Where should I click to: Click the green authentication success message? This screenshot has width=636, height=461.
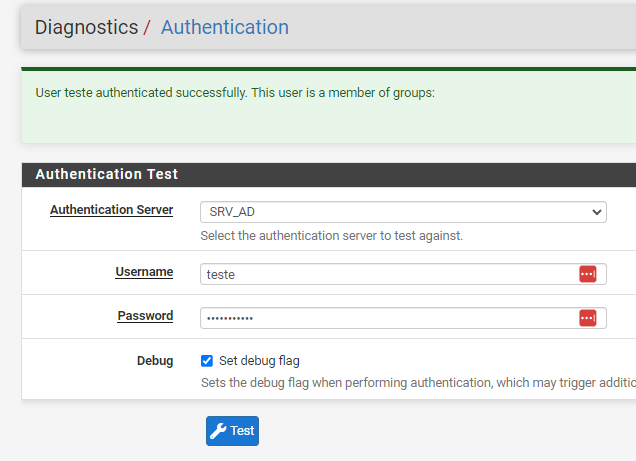pos(235,93)
